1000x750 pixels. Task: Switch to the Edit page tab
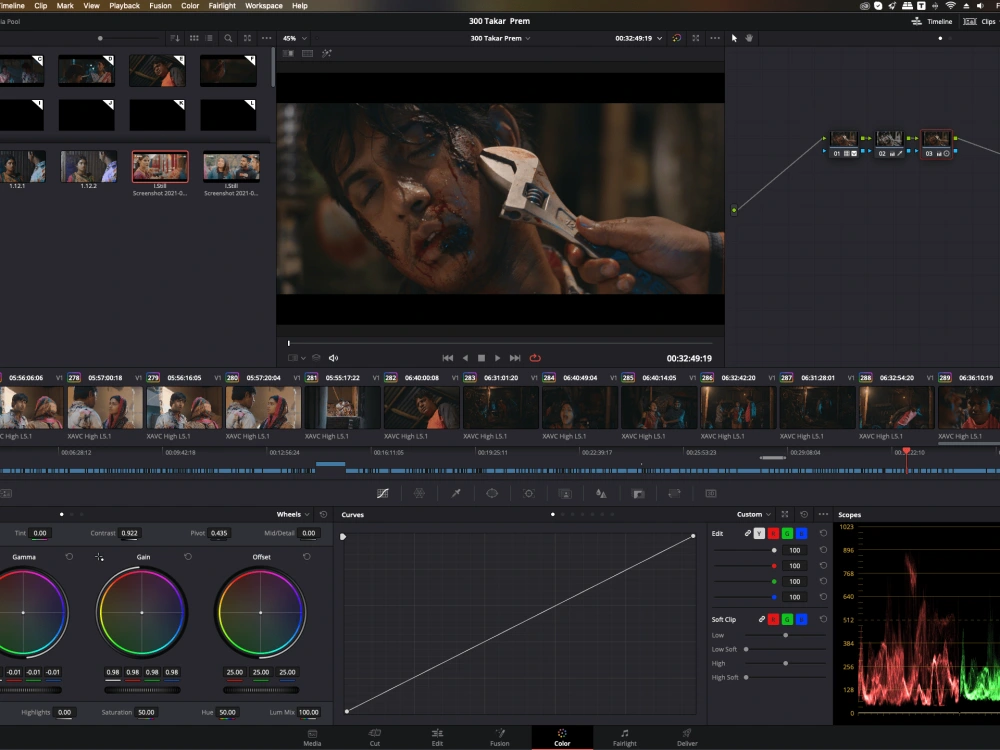[x=437, y=737]
